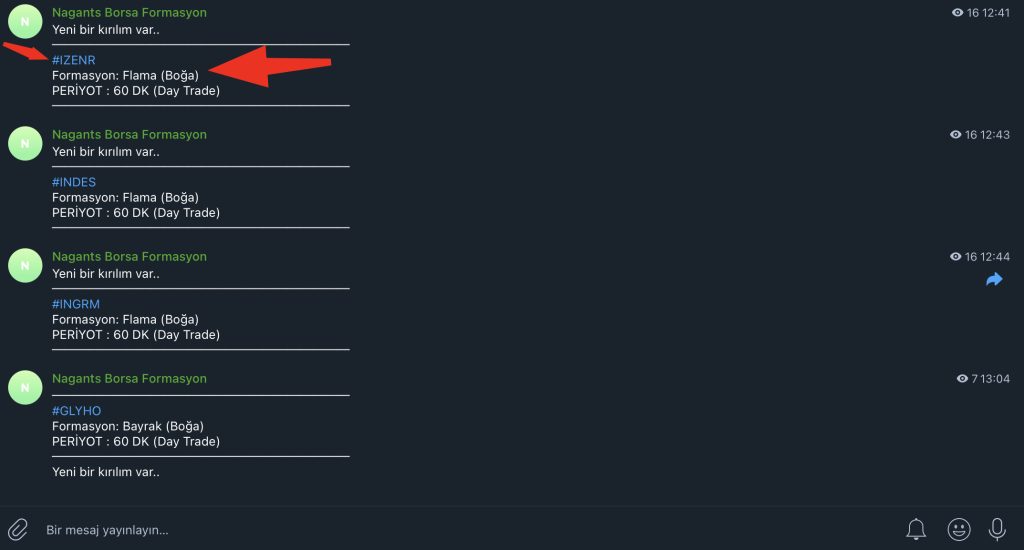Click the message input field 'Bir mesaj yayınlayın...'
Viewport: 1024px width, 550px height.
[457, 530]
